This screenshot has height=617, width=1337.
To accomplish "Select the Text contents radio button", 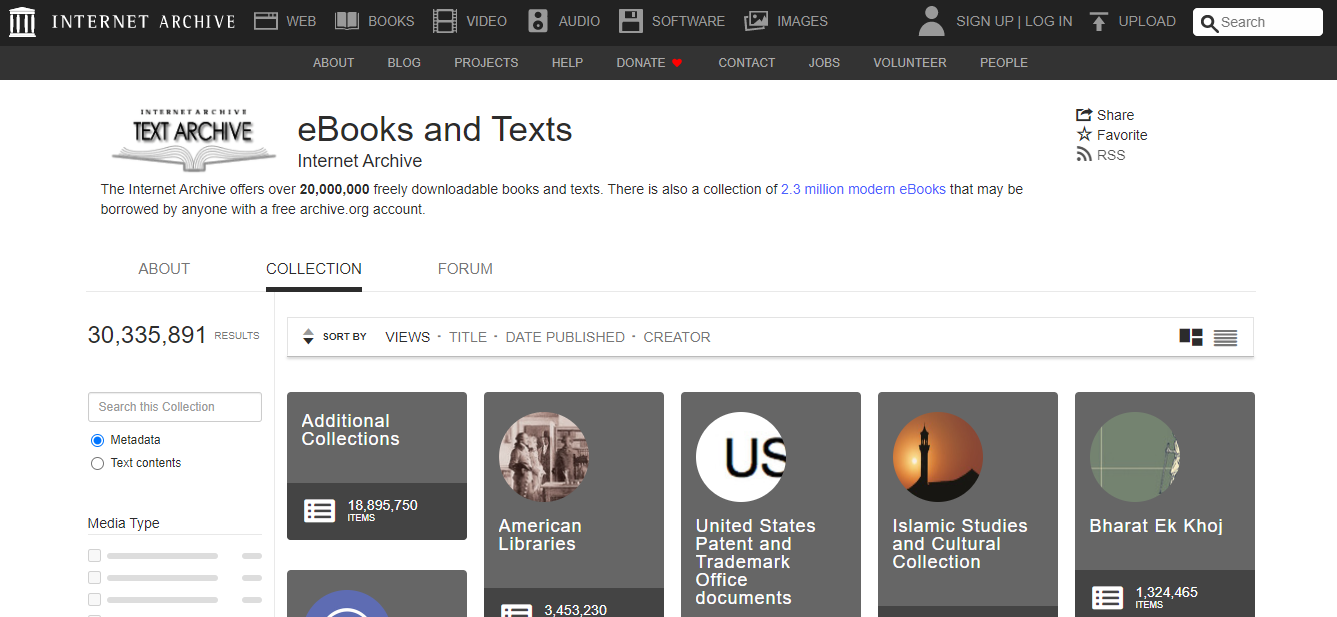I will pos(97,463).
